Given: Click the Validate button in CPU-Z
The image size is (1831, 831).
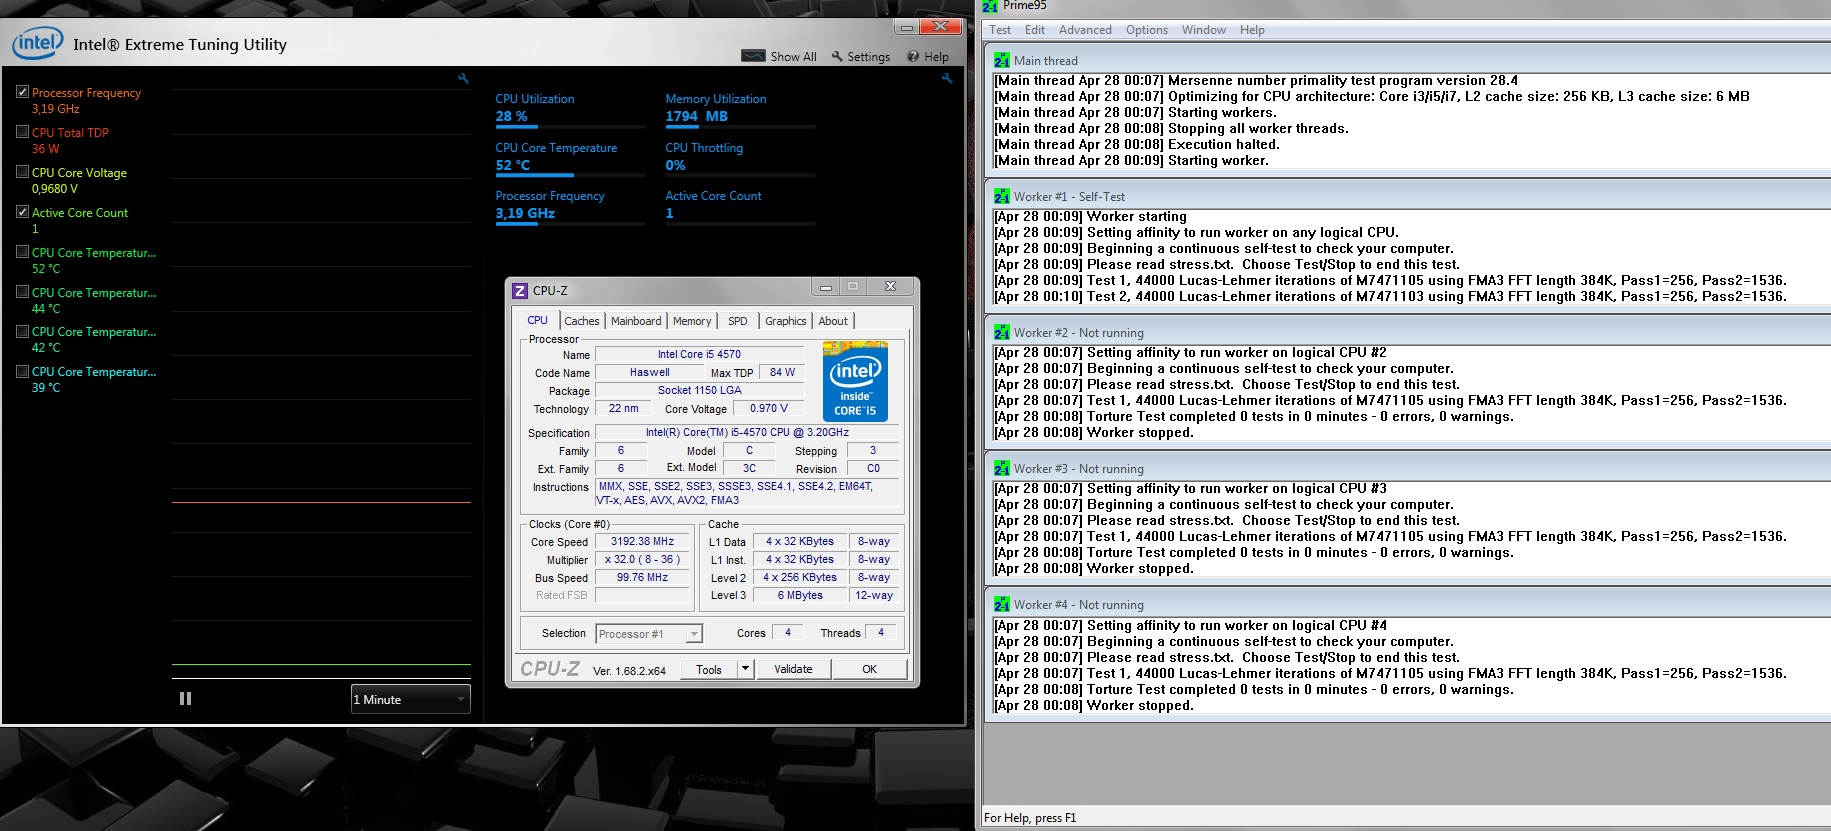Looking at the screenshot, I should 793,669.
